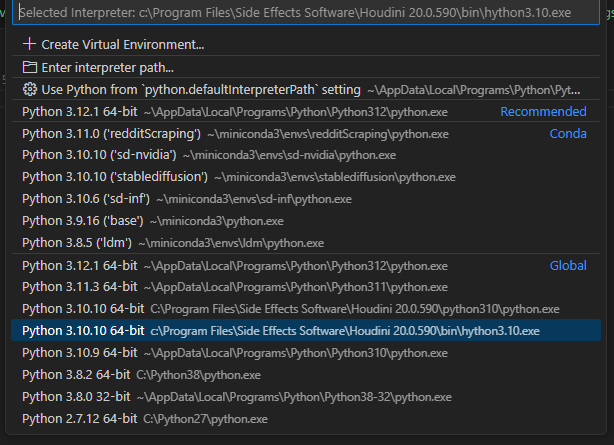Focus the Selected Interpreter search field

pyautogui.click(x=306, y=13)
